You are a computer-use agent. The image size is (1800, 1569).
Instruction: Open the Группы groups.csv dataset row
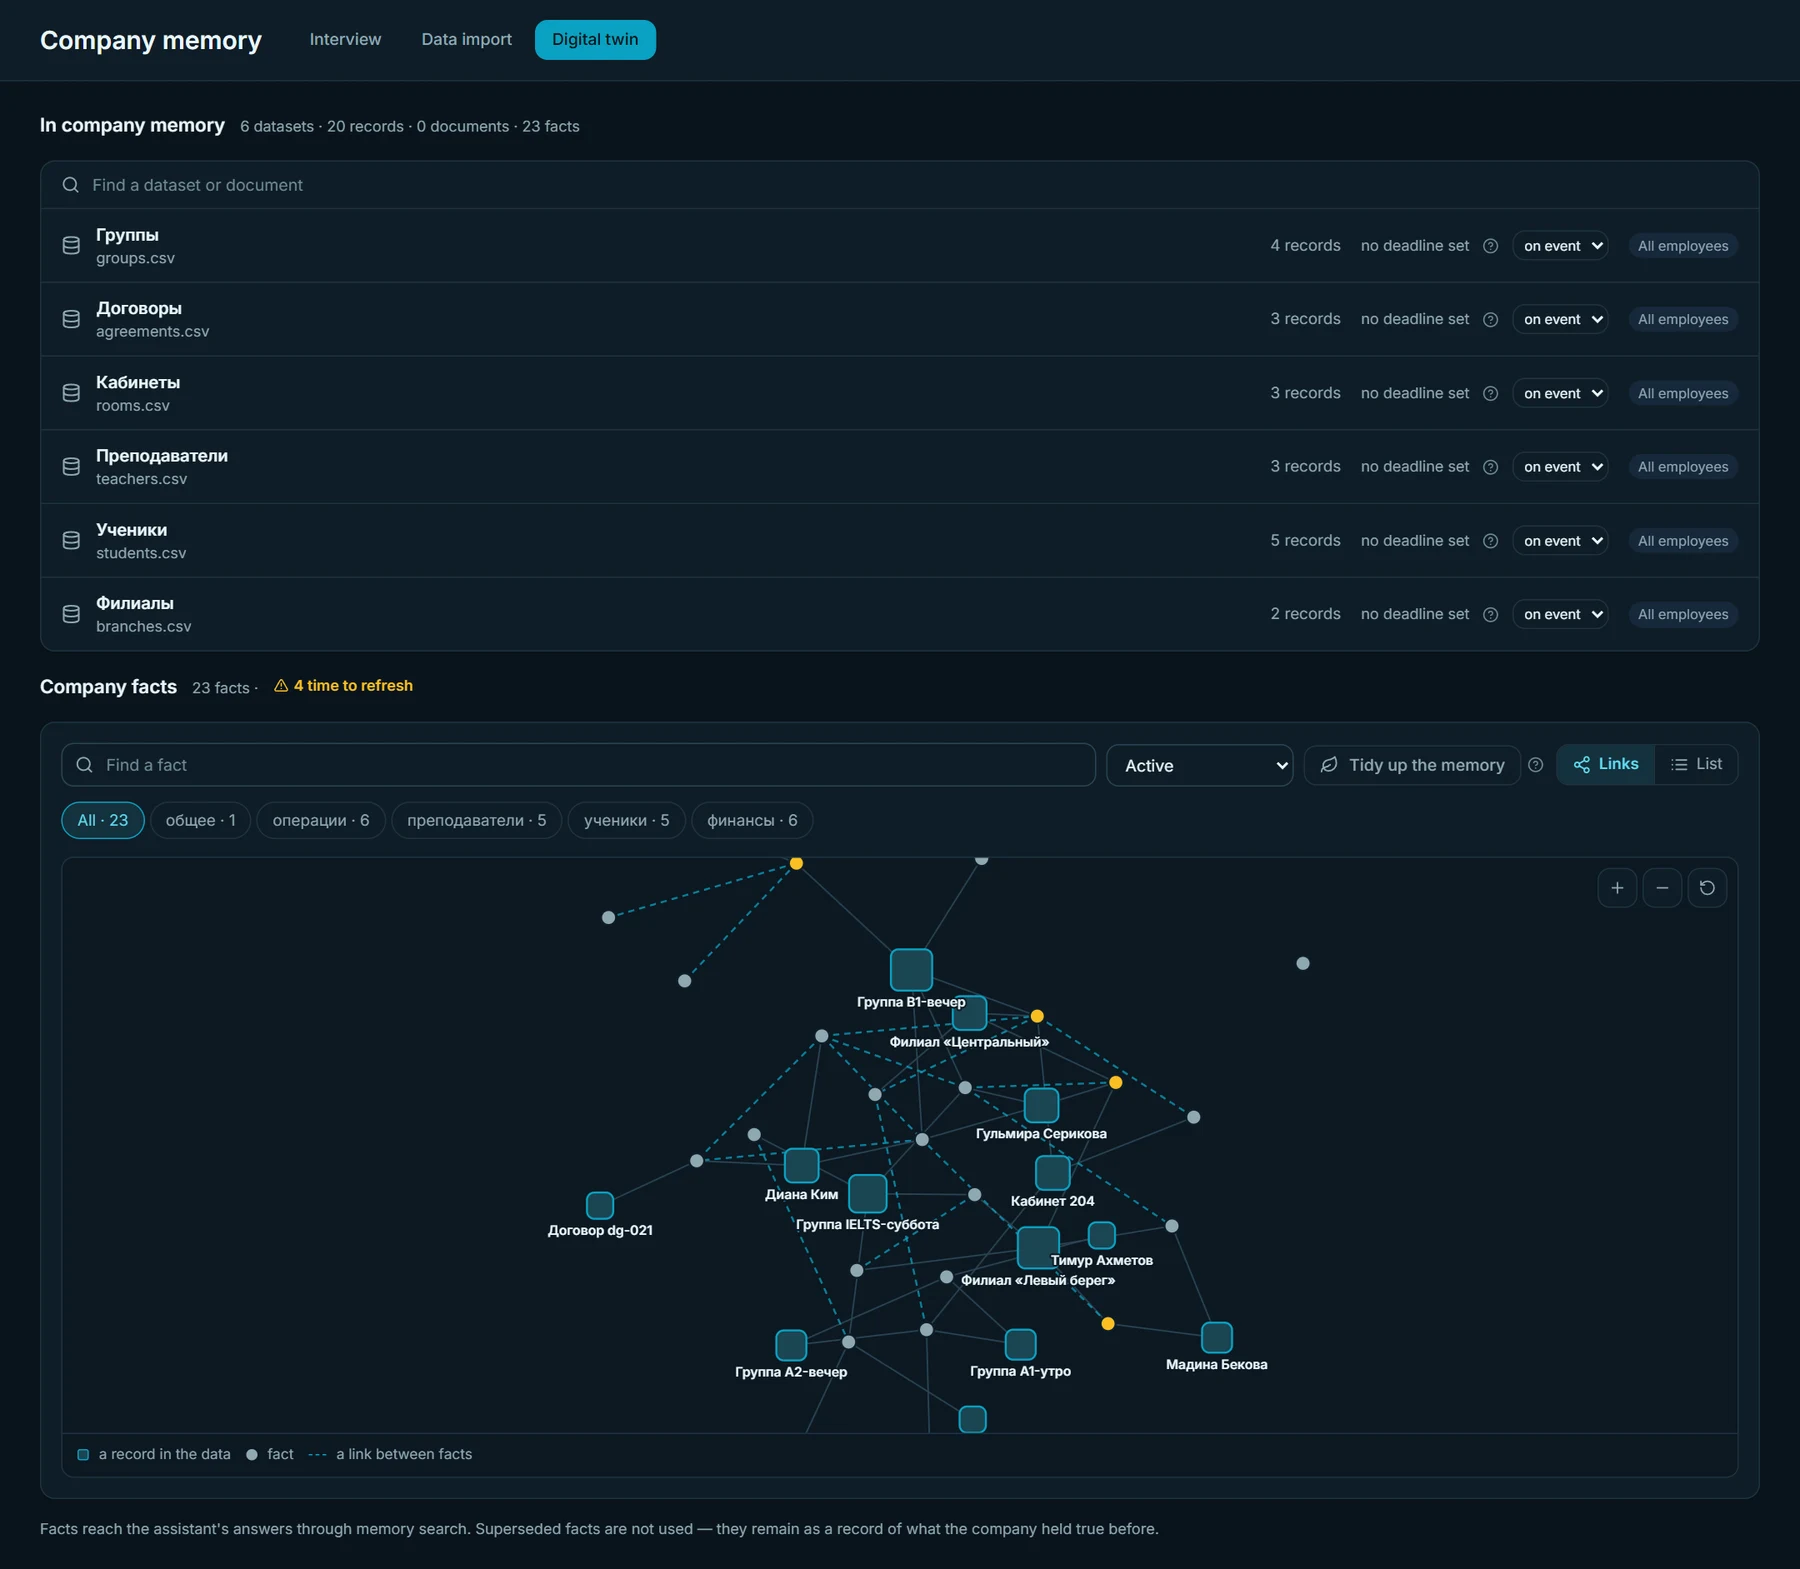(x=899, y=246)
